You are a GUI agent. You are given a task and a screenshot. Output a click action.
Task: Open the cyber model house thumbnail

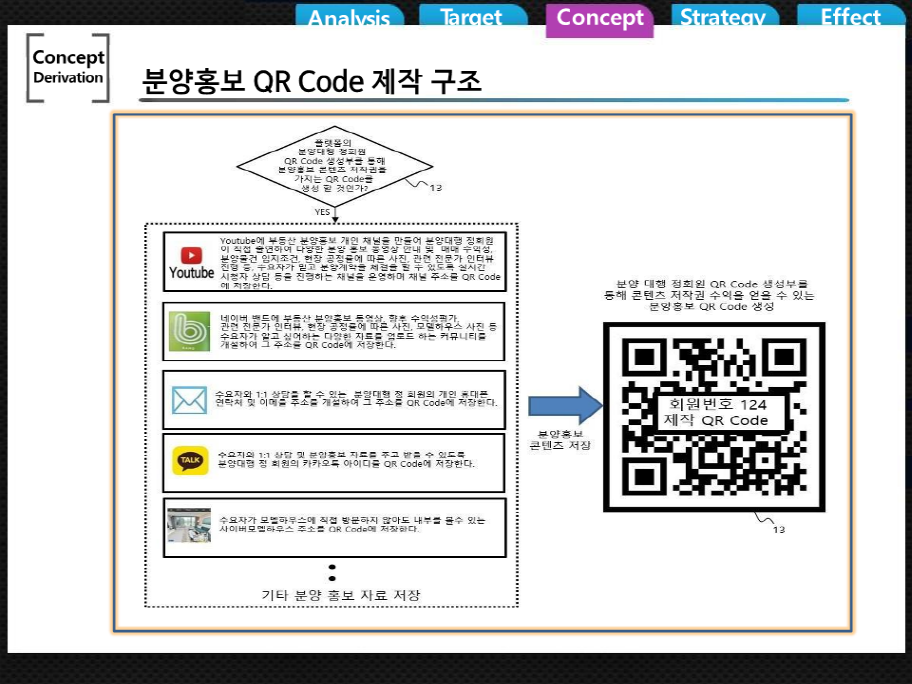(190, 526)
